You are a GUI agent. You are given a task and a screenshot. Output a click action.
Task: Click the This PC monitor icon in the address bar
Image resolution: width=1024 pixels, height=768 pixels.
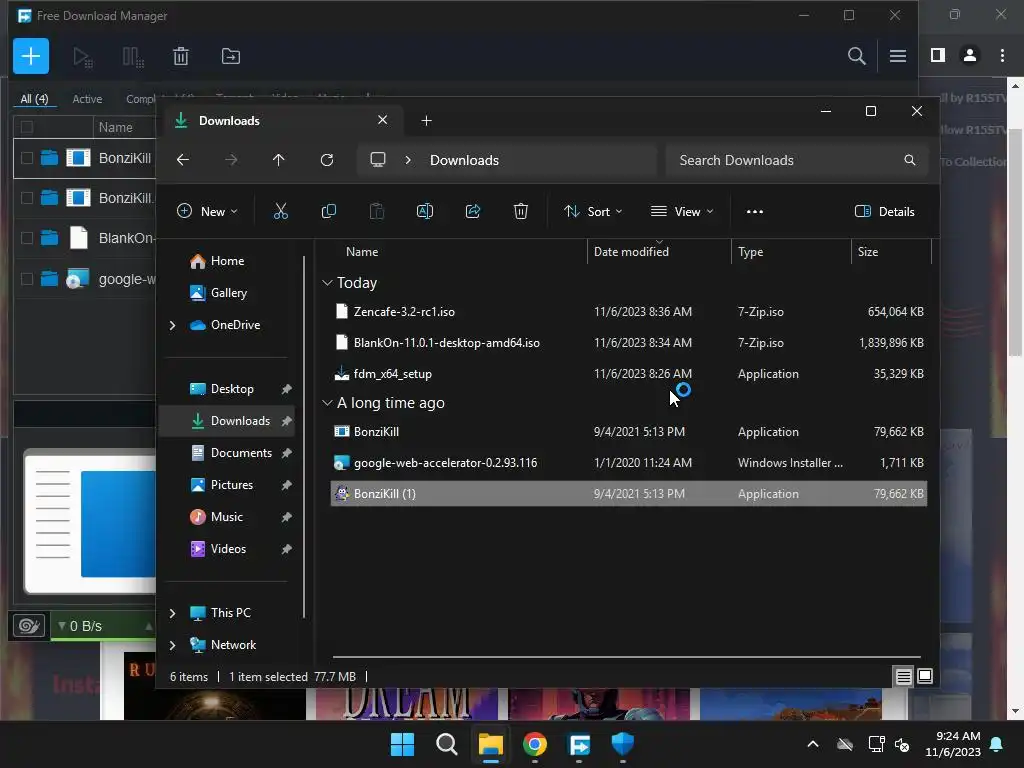(x=377, y=160)
